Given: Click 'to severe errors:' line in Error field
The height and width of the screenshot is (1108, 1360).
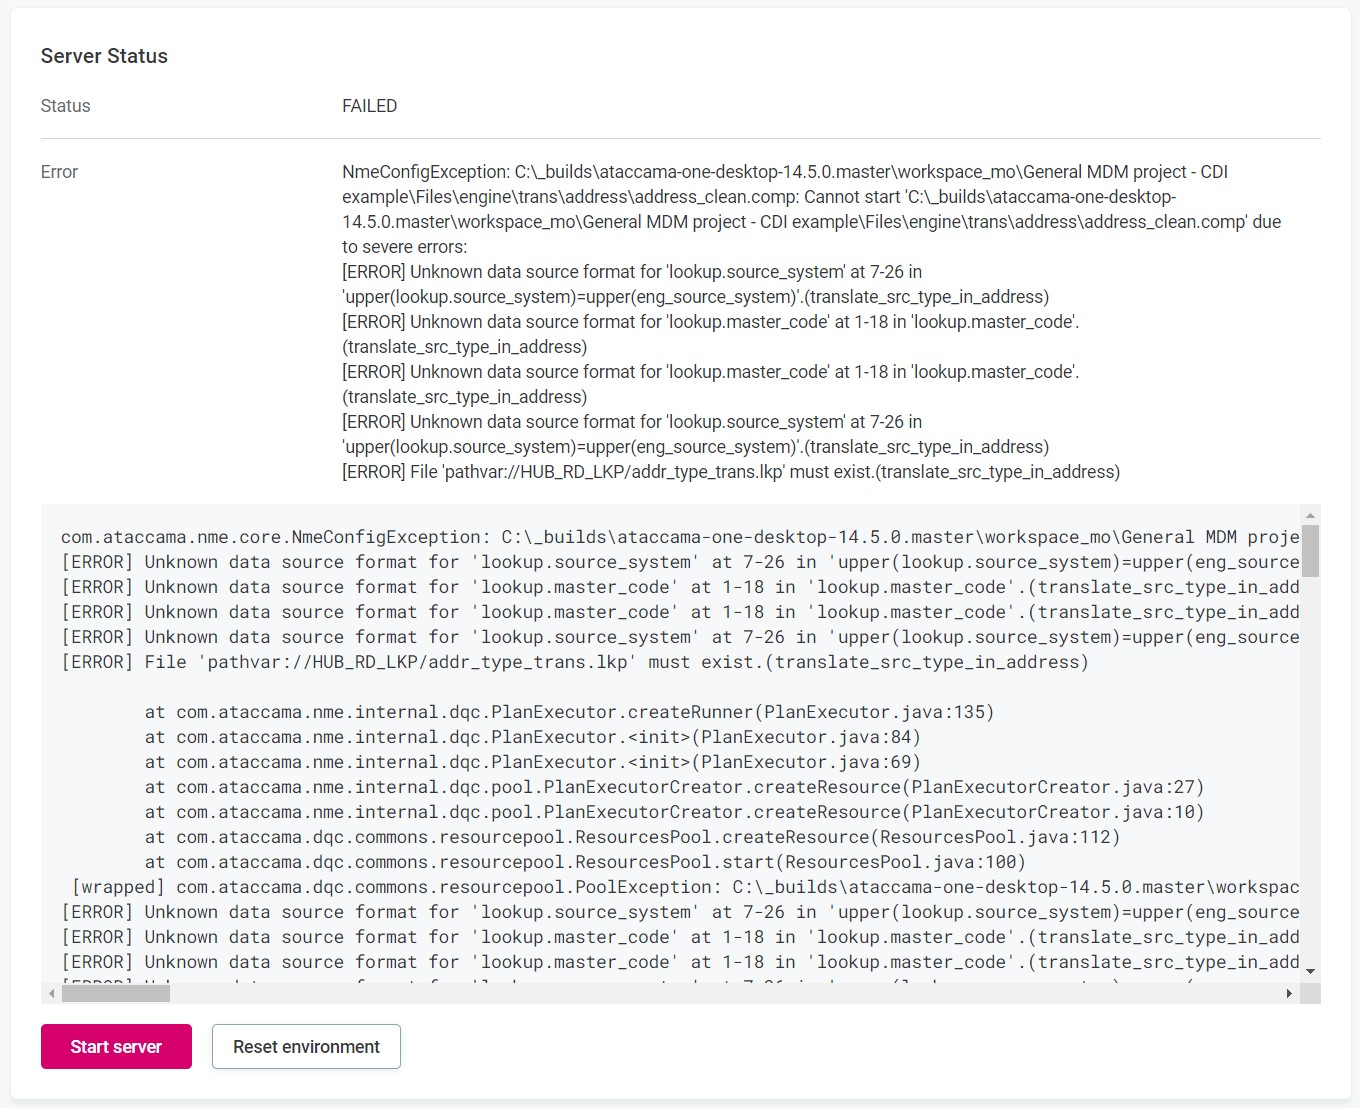Looking at the screenshot, I should pyautogui.click(x=404, y=247).
